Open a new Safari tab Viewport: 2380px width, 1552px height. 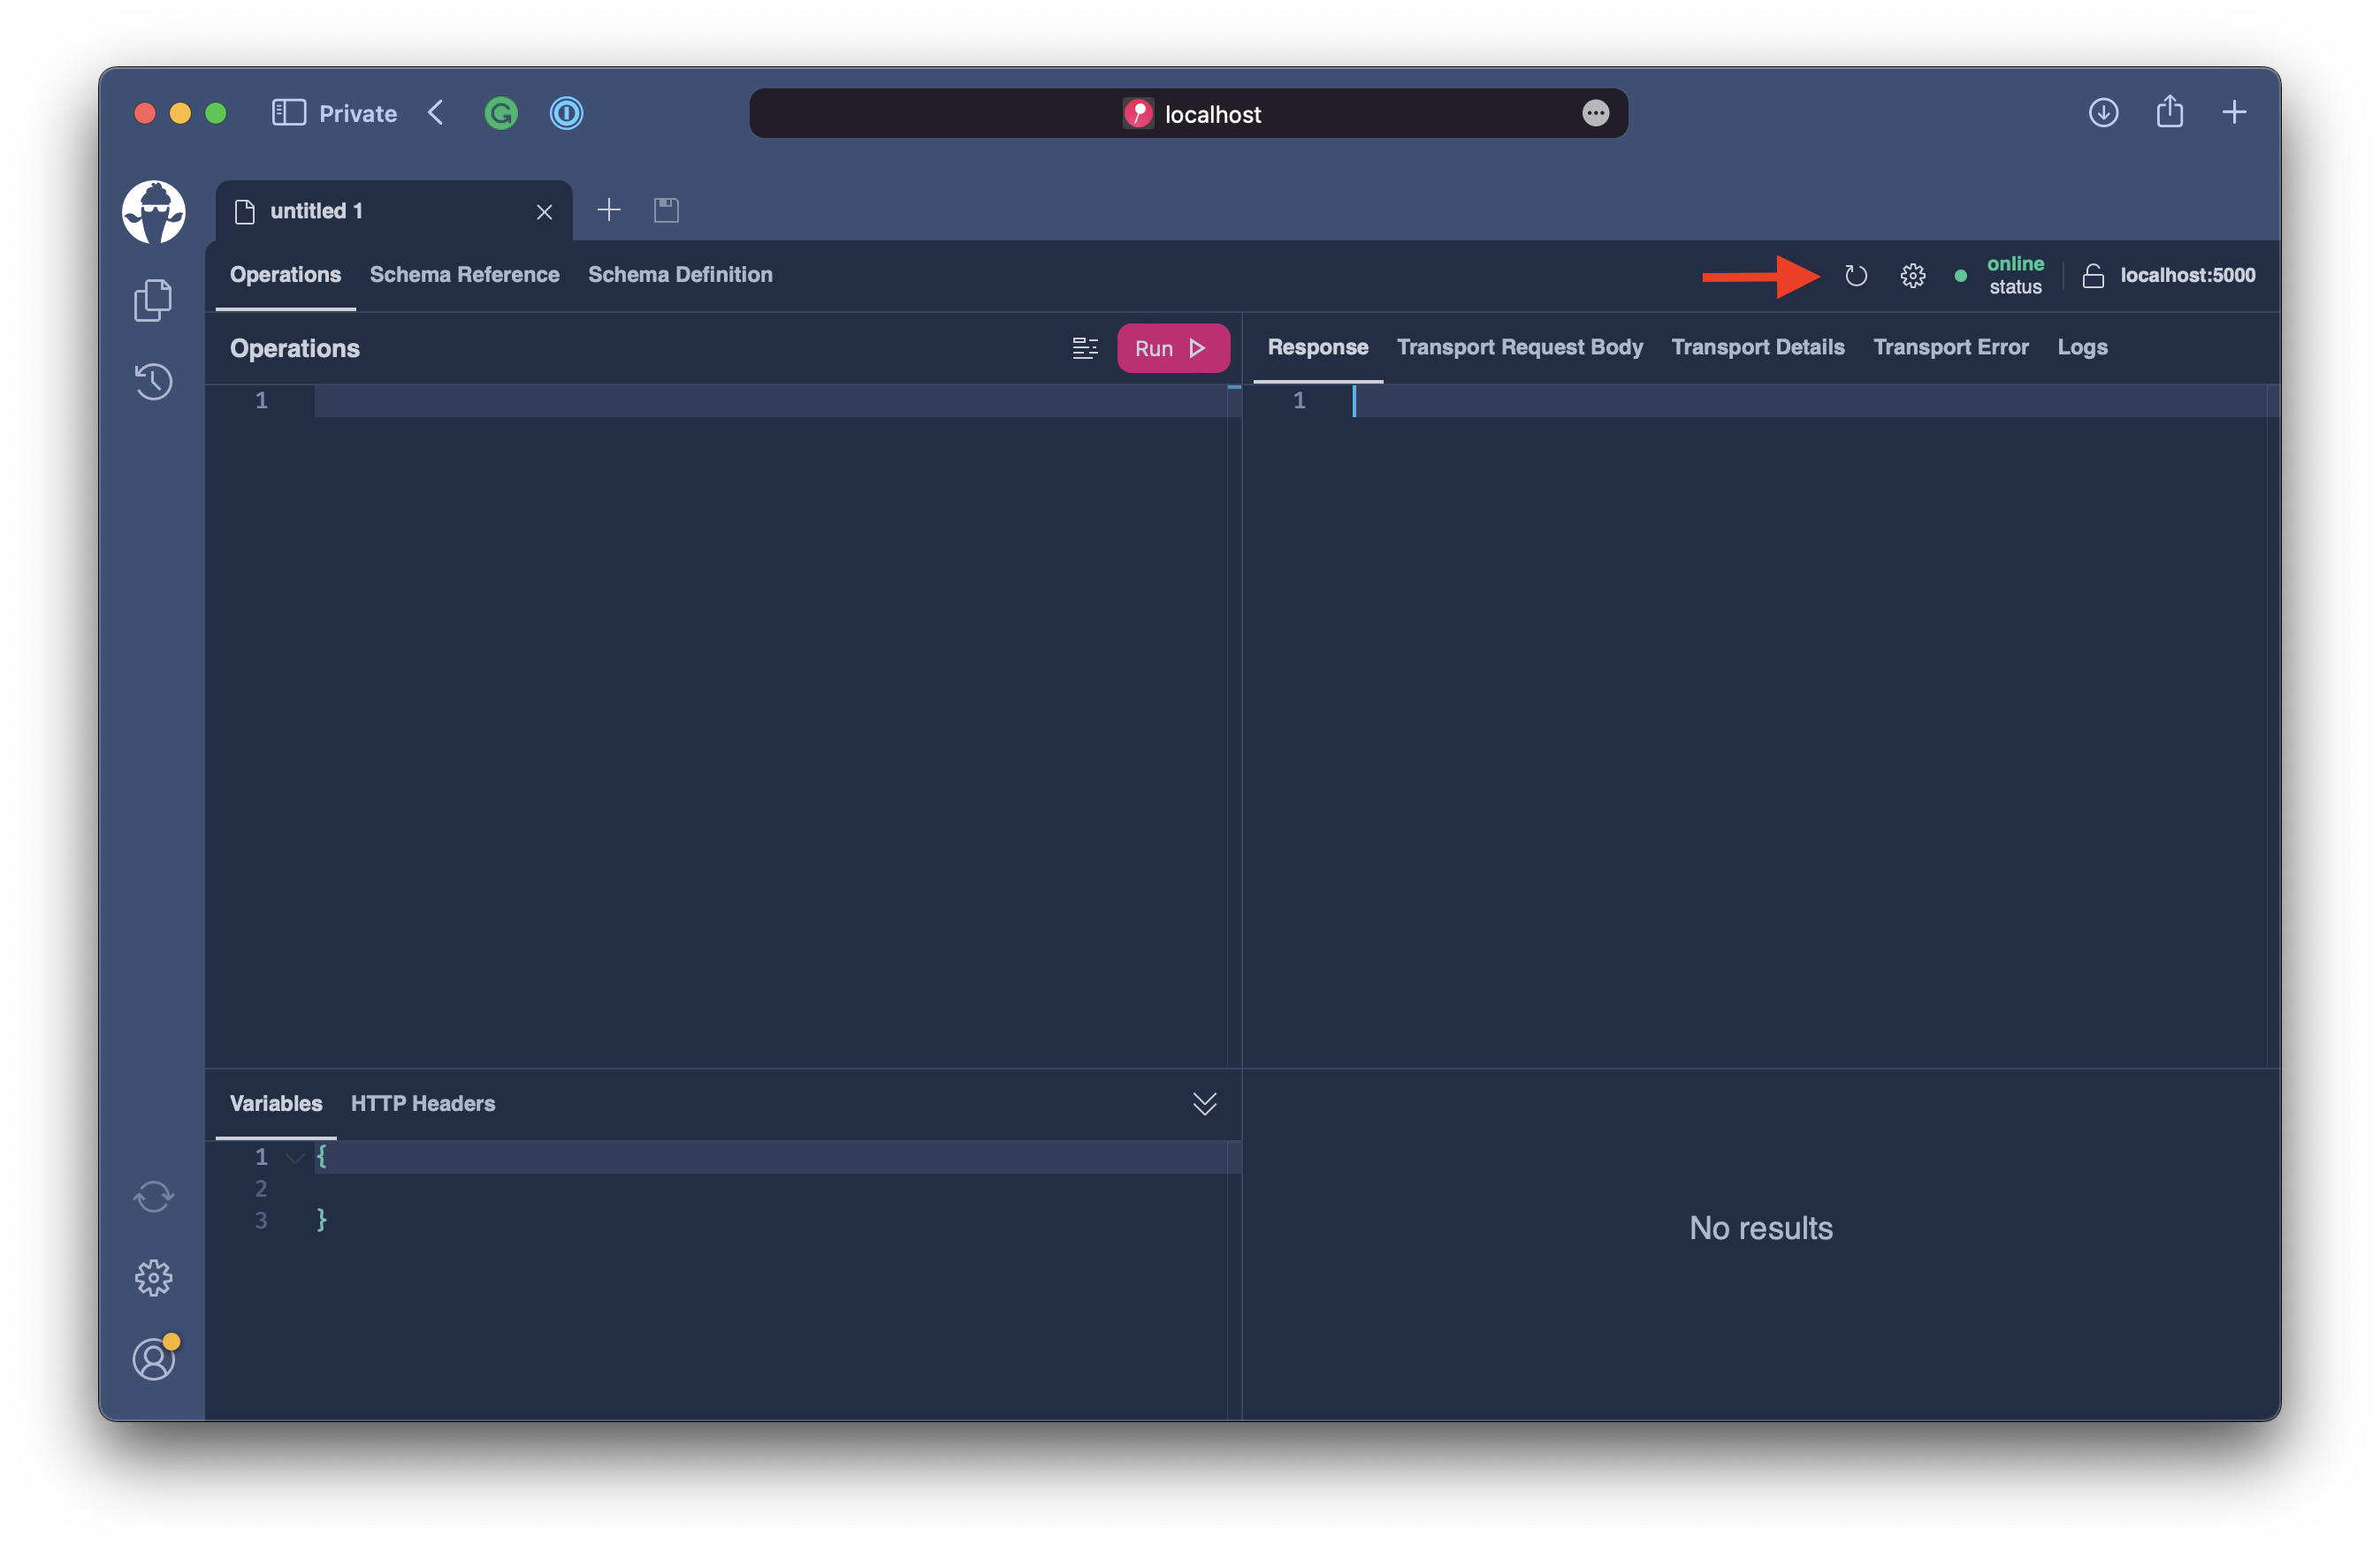point(2233,112)
